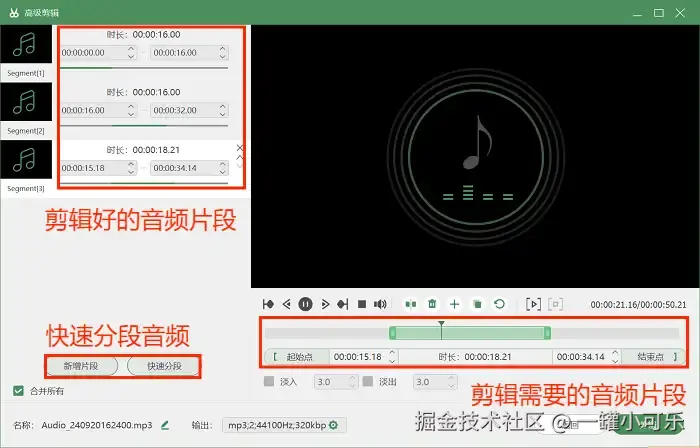Increase Segment[2] start time 00:00:16.00
The width and height of the screenshot is (700, 448).
tap(131, 106)
